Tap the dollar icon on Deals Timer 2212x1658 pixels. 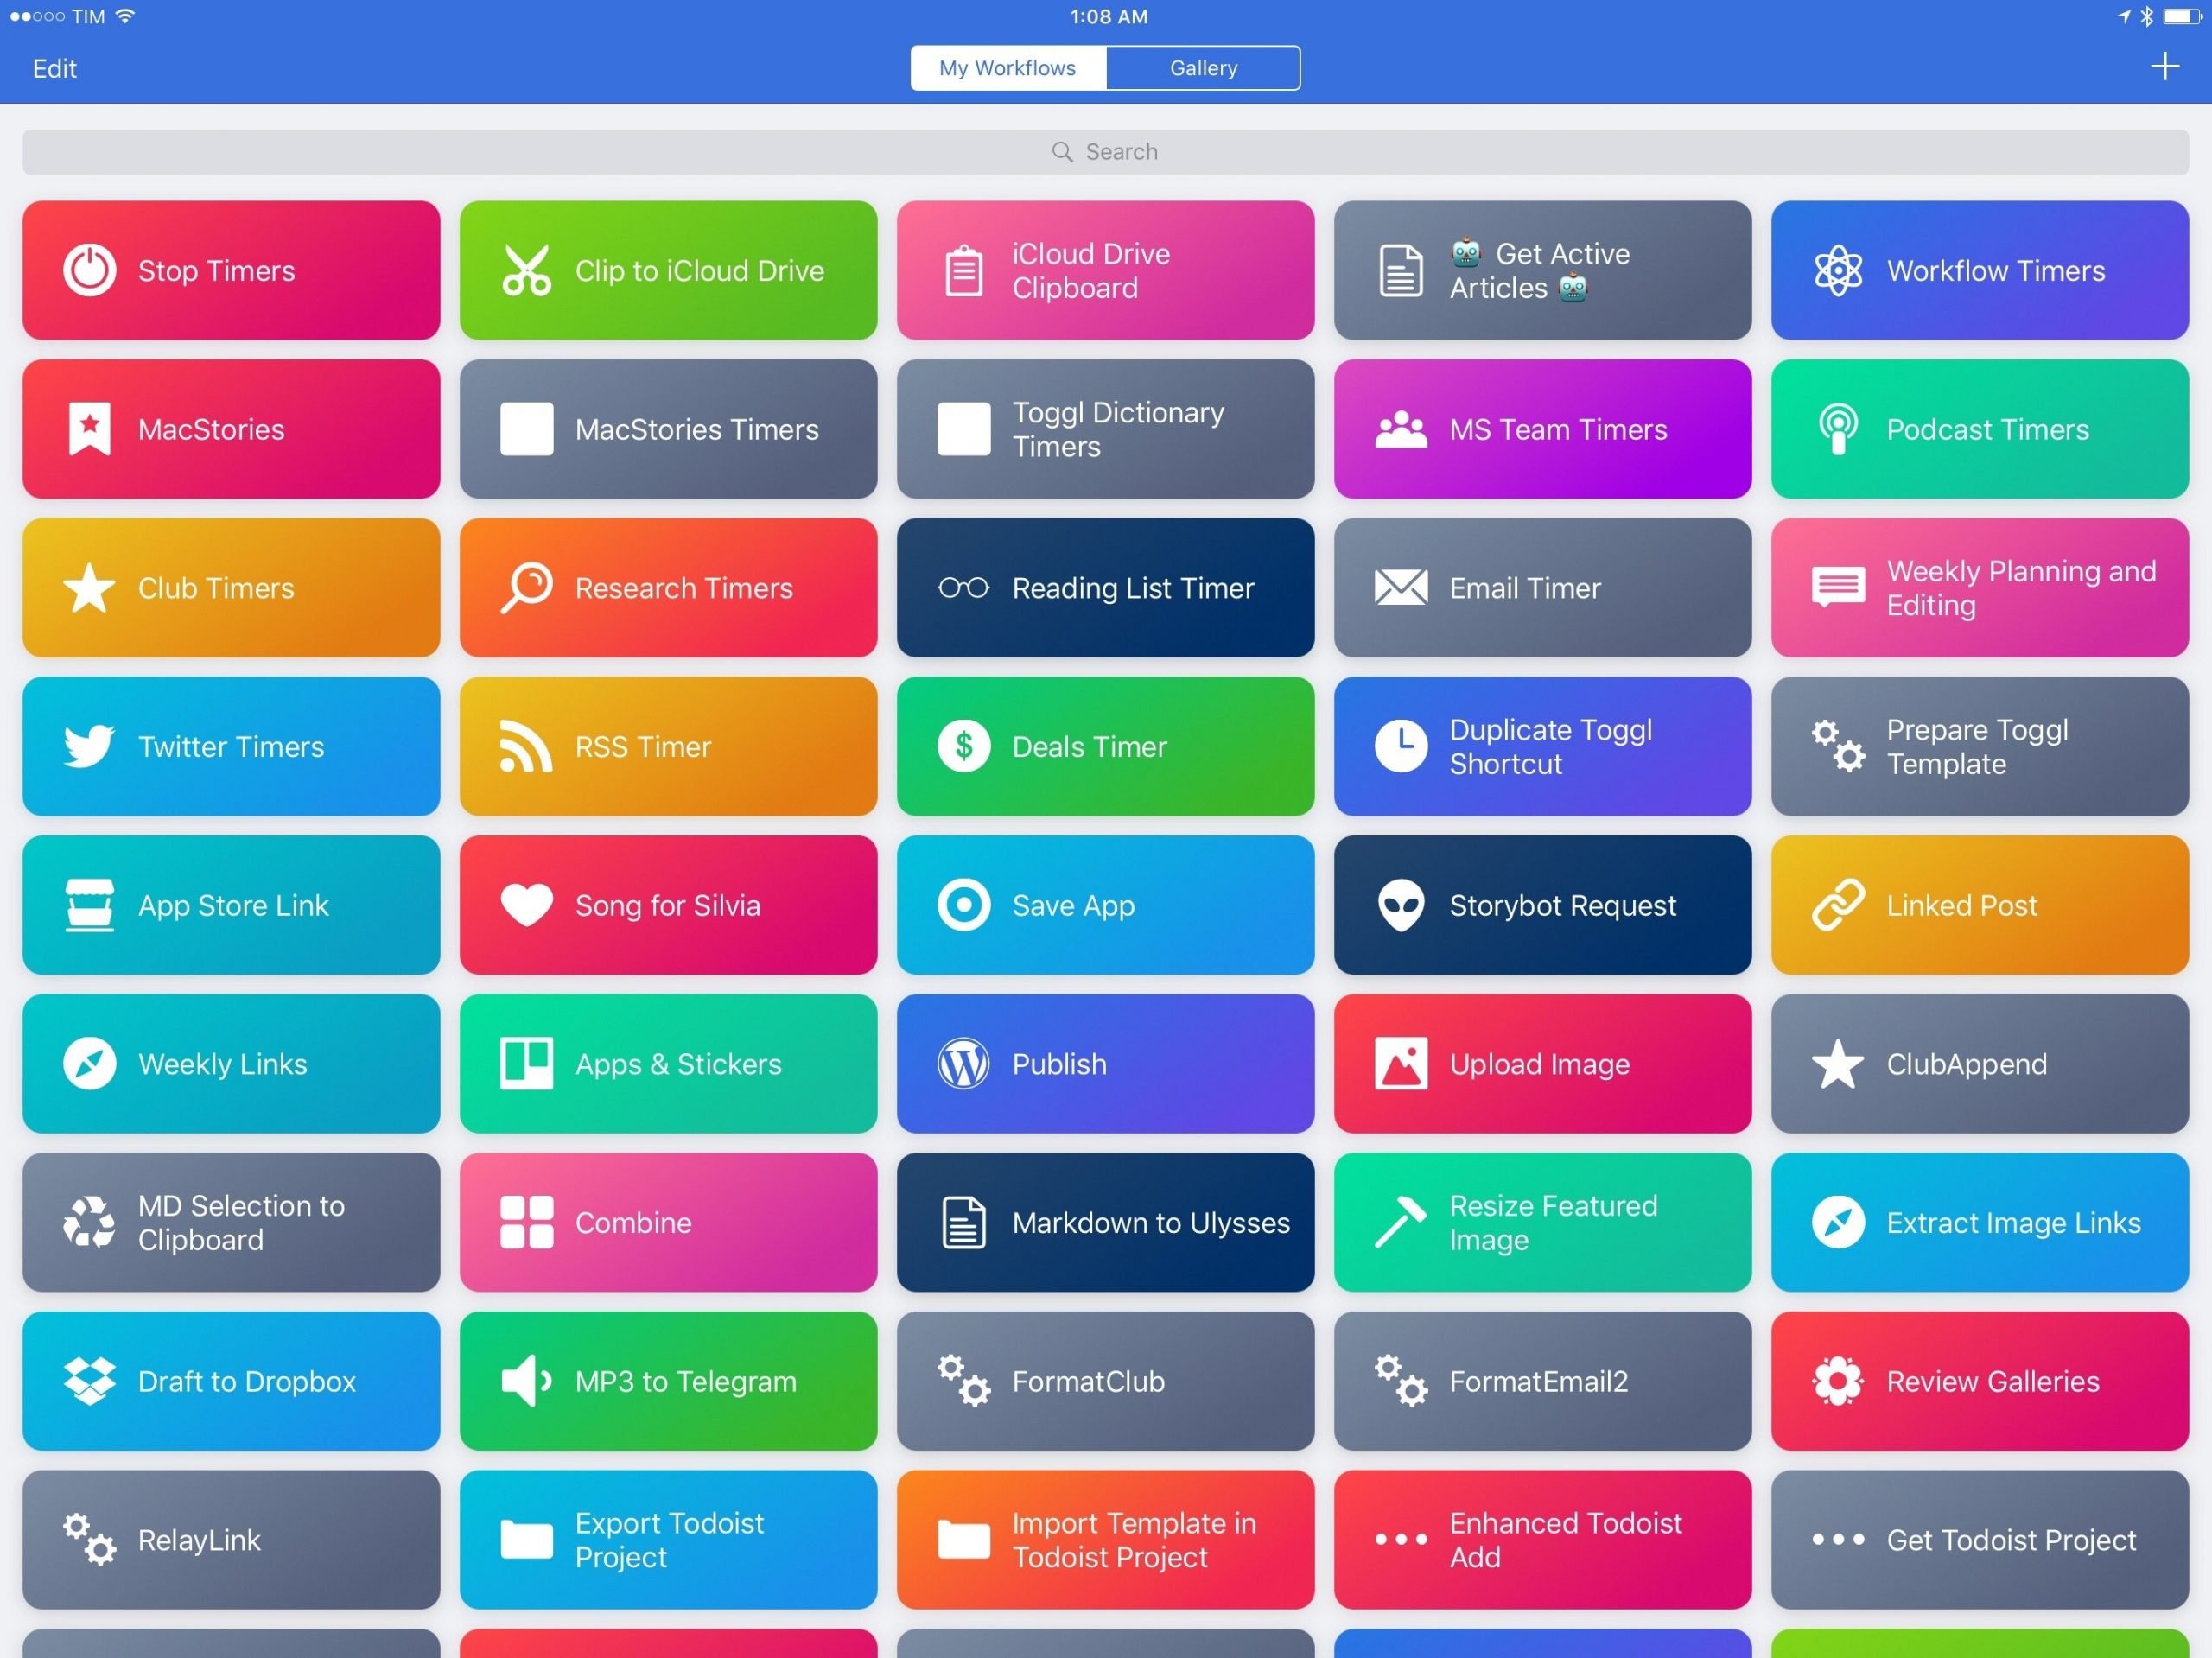pyautogui.click(x=963, y=746)
